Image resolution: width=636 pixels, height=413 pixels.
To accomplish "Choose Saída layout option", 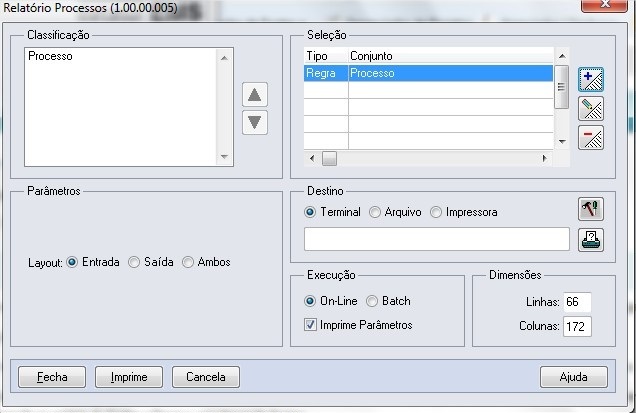I will point(134,262).
